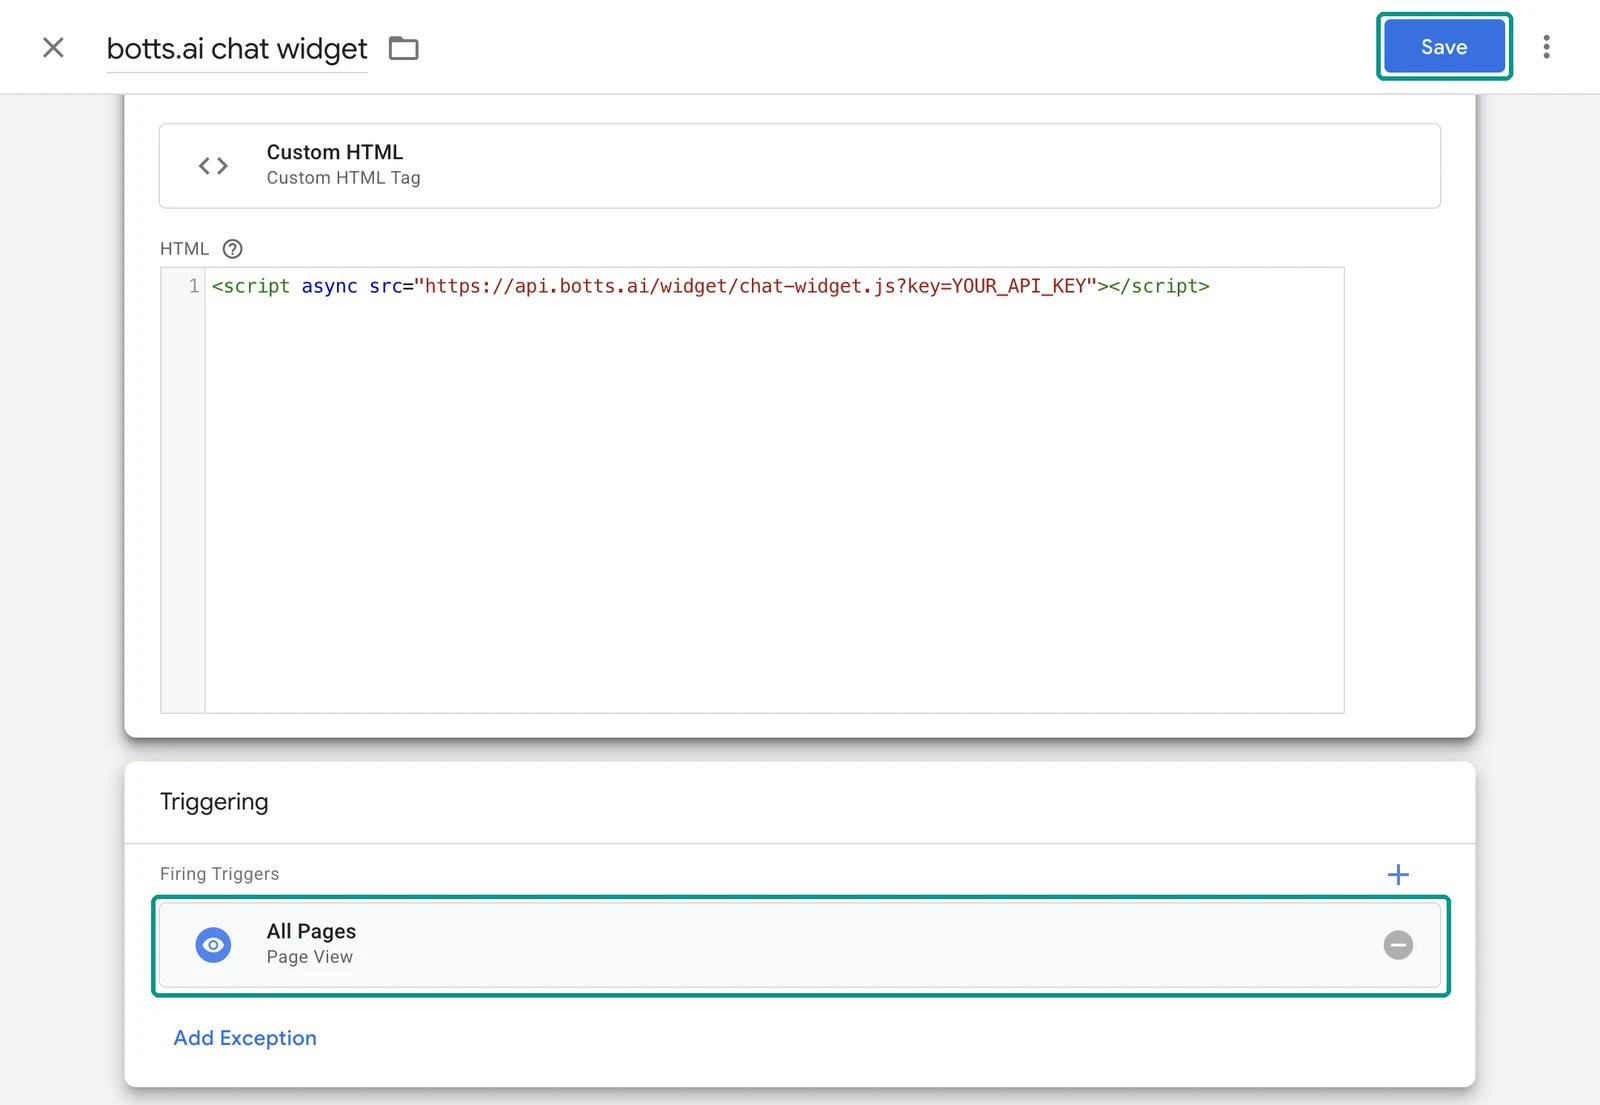Remove the All Pages trigger minus icon
Screen dimensions: 1600x1105
tap(1398, 945)
